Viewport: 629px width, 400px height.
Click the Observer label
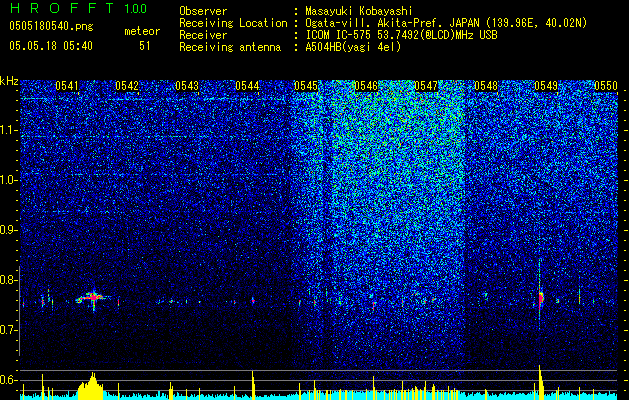tap(203, 11)
